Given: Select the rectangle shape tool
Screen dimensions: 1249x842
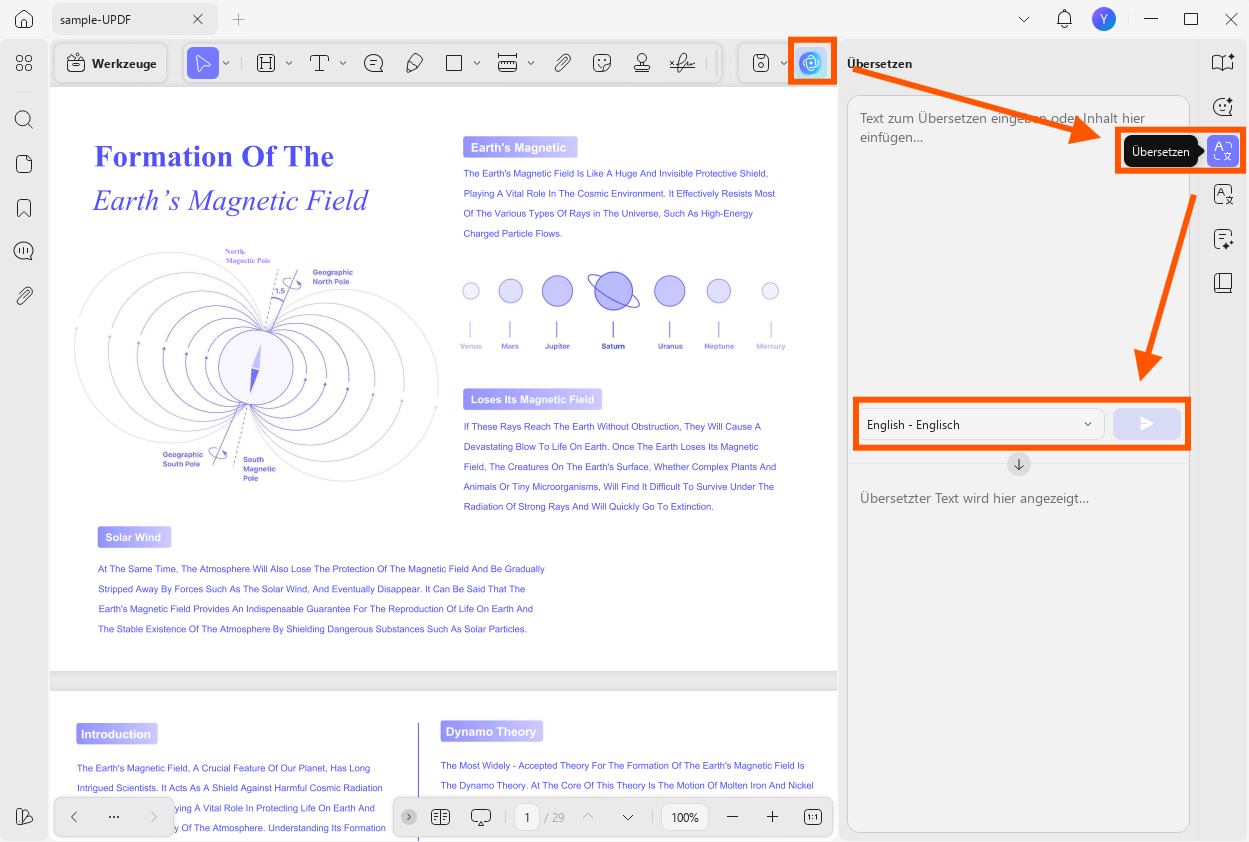Looking at the screenshot, I should tap(454, 63).
